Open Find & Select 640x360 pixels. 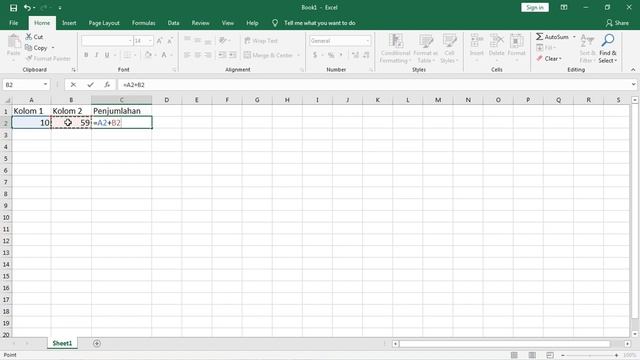pyautogui.click(x=608, y=48)
